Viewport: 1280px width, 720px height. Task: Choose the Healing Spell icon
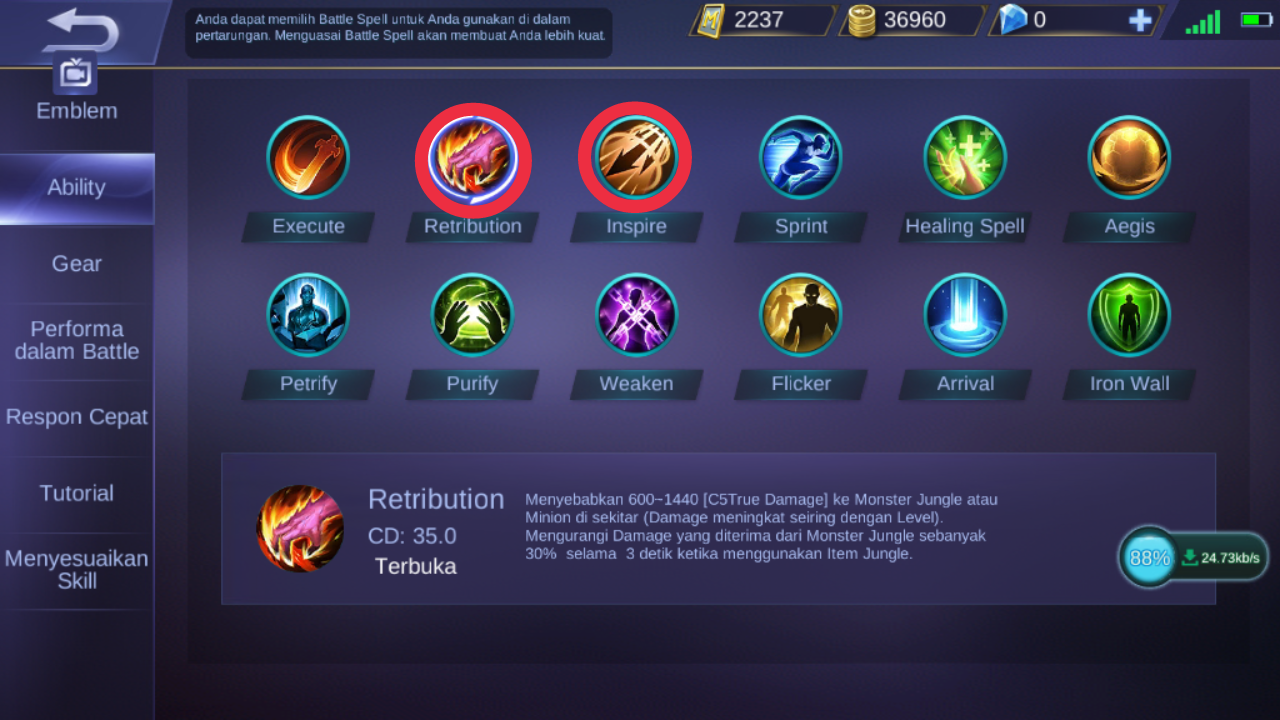(965, 158)
